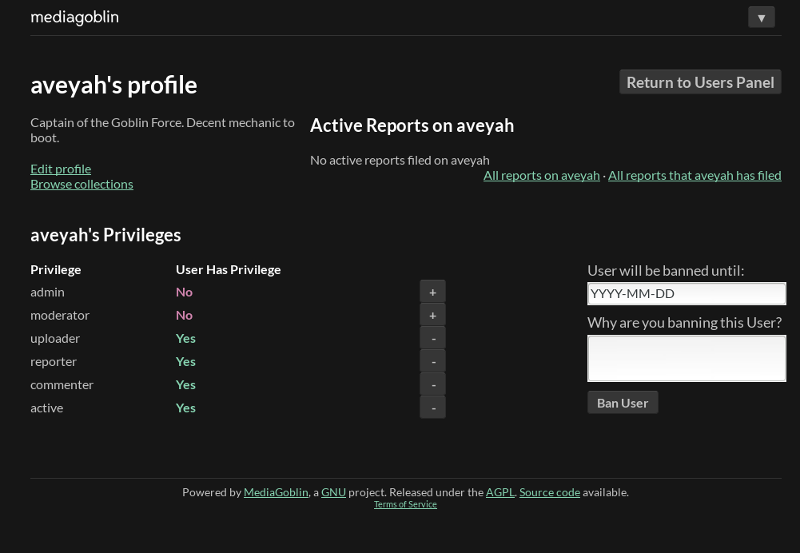Click the admin row's No value

[184, 292]
